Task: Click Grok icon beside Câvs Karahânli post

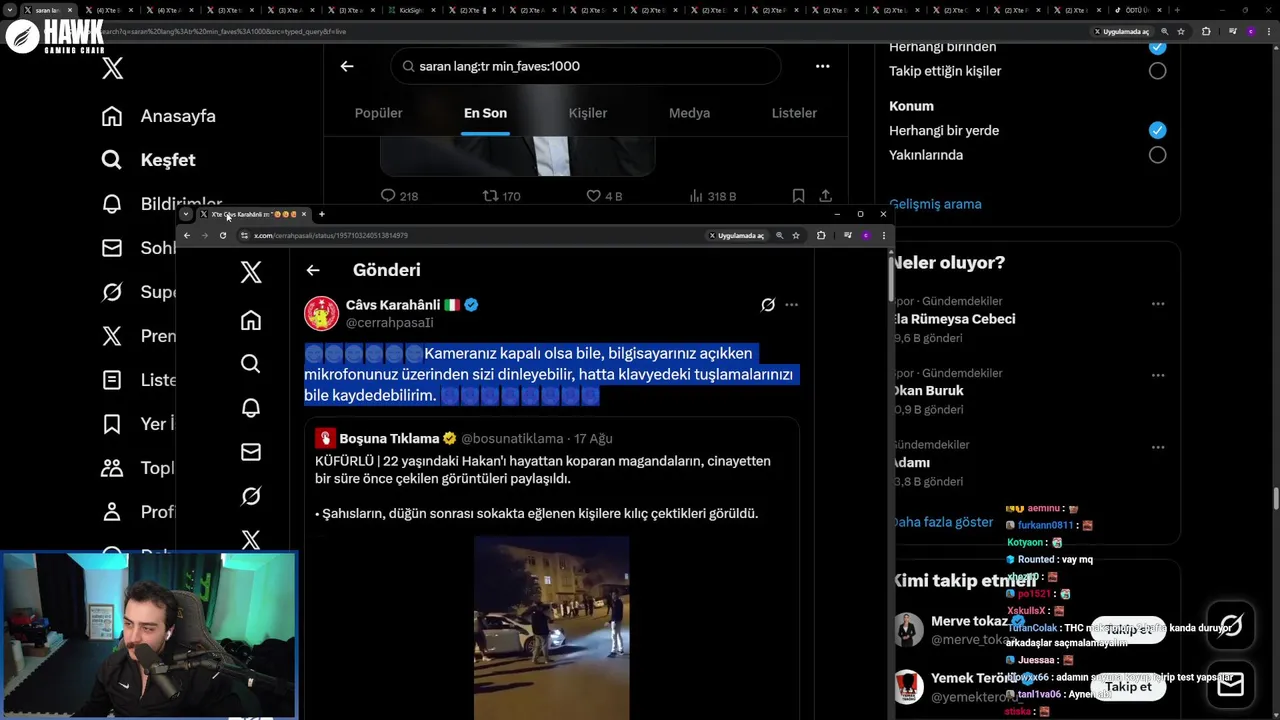Action: point(768,305)
